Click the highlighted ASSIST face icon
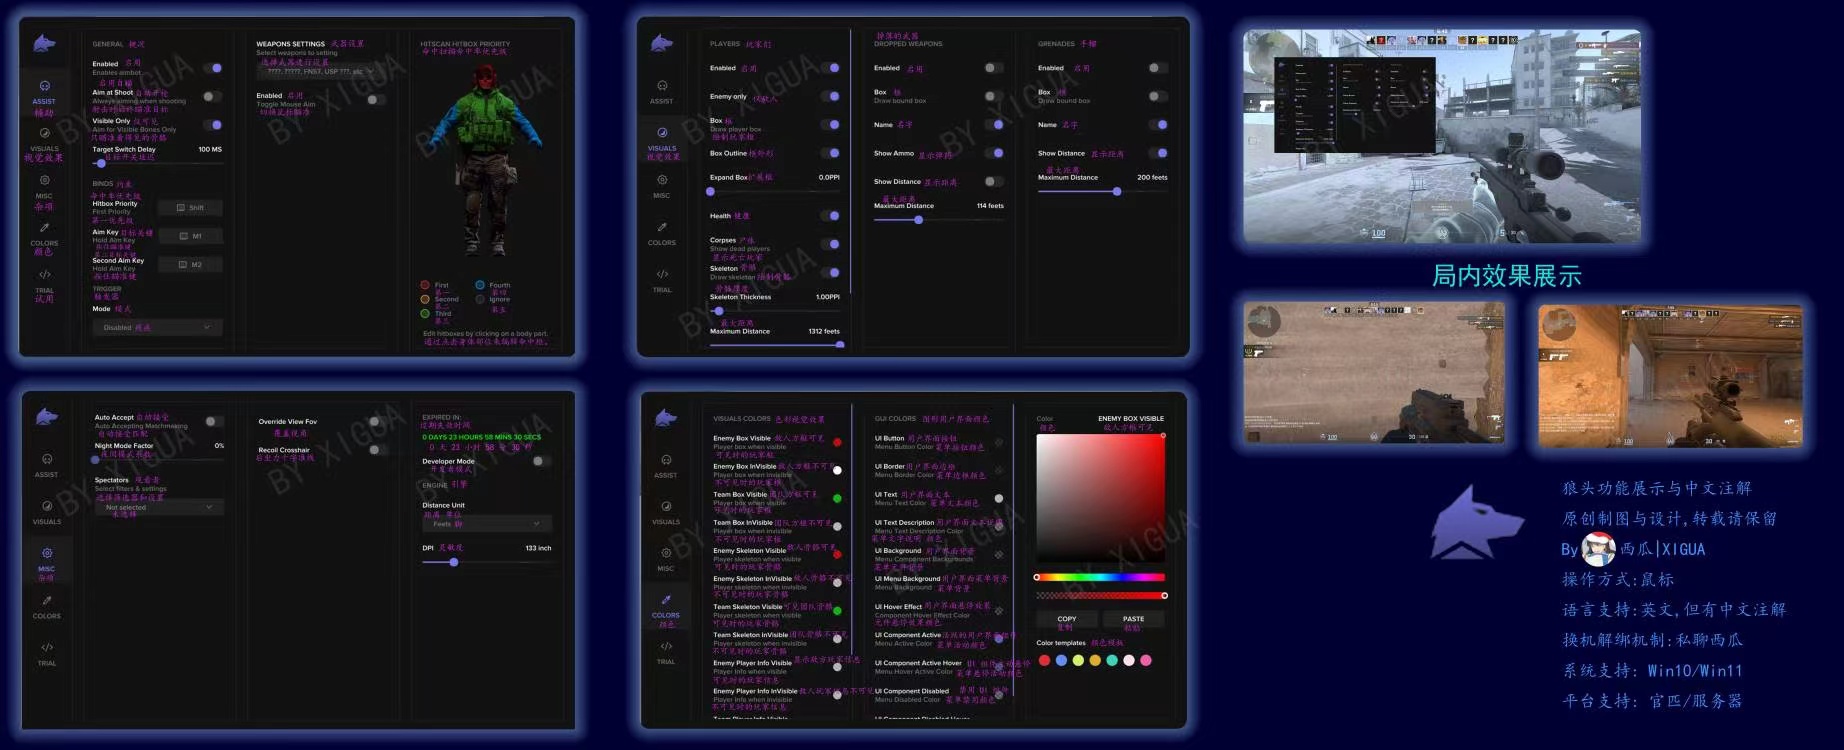 44,86
